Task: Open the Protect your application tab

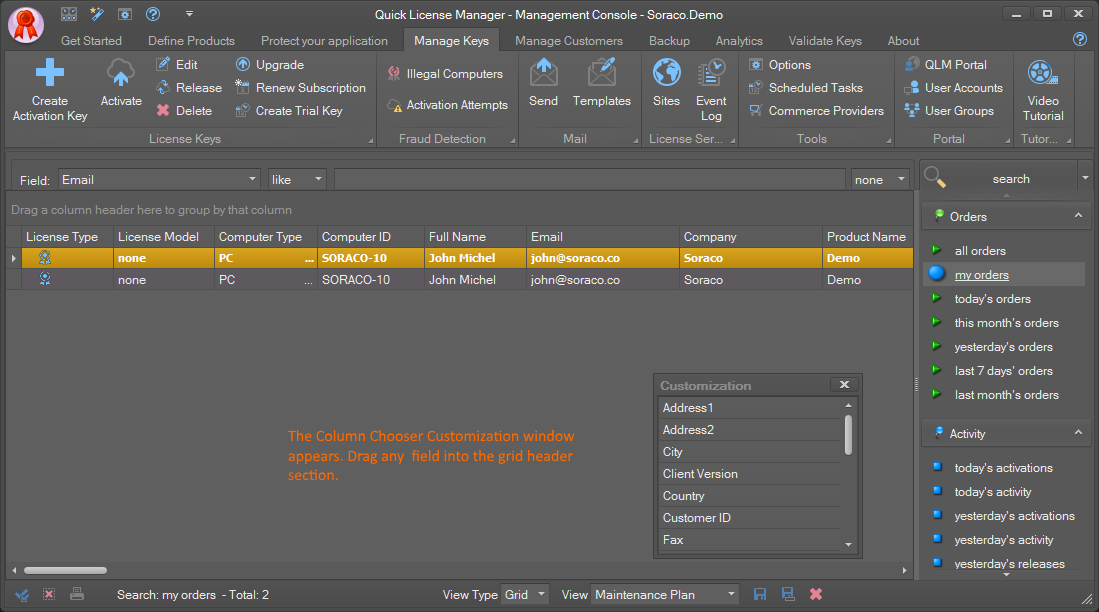Action: click(x=324, y=41)
